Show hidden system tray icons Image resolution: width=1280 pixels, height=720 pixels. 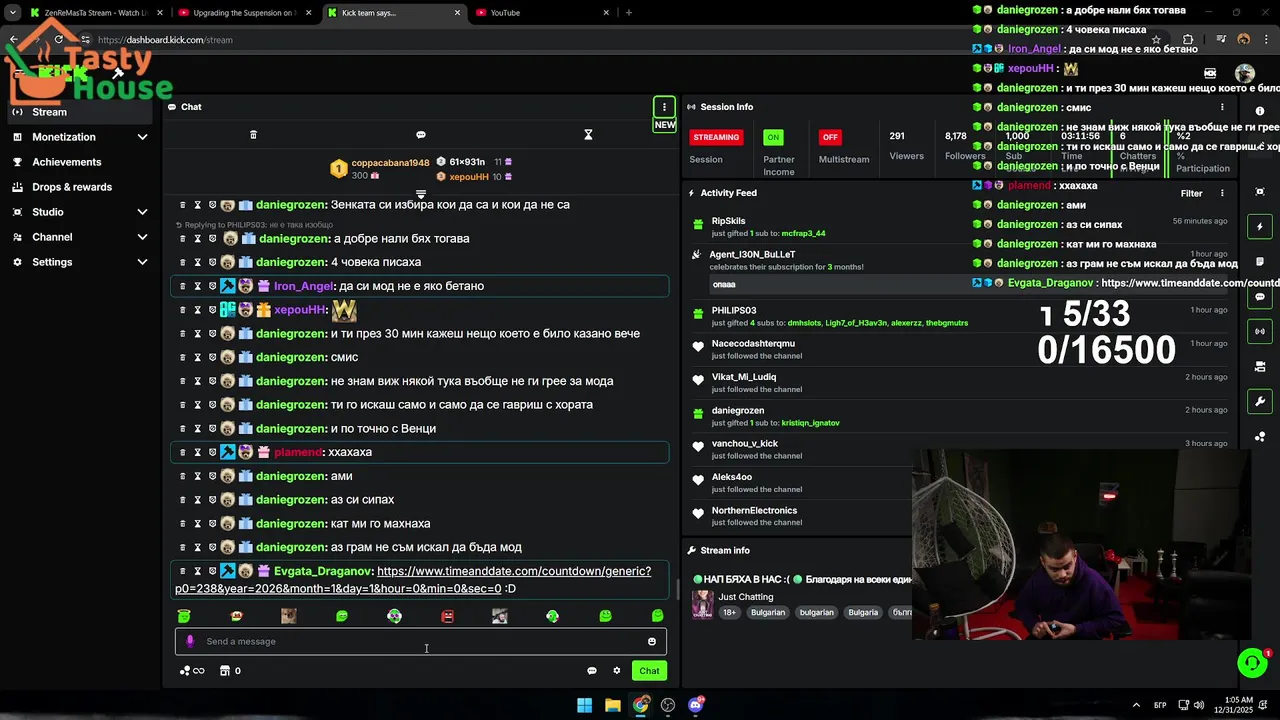tap(1136, 705)
